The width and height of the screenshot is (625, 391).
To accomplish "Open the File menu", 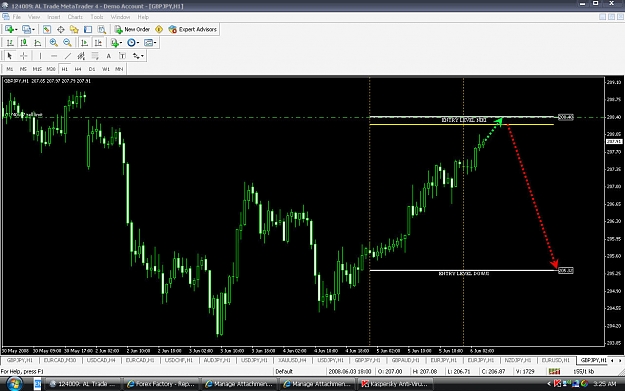I will [17, 17].
